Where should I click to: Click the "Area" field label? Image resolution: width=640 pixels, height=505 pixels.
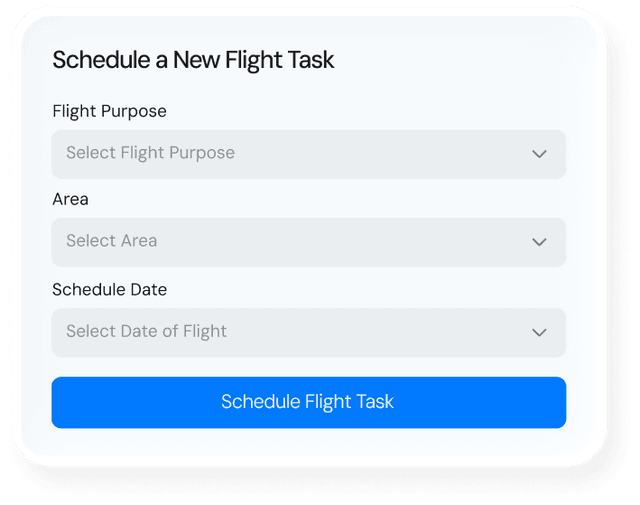70,199
